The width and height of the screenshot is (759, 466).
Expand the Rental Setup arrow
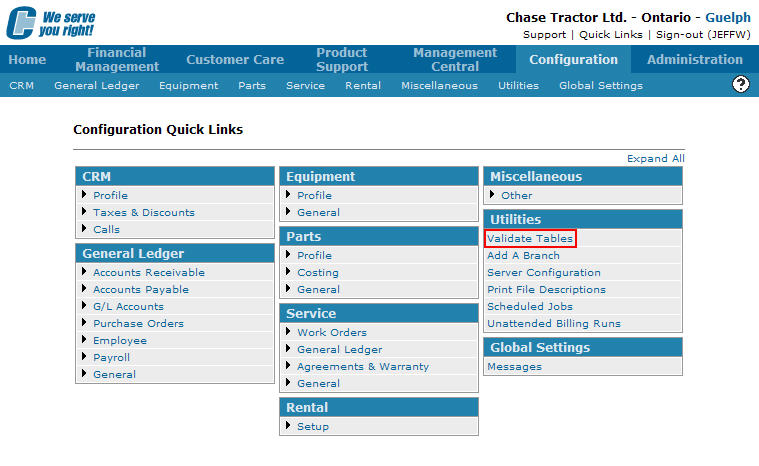click(x=288, y=425)
